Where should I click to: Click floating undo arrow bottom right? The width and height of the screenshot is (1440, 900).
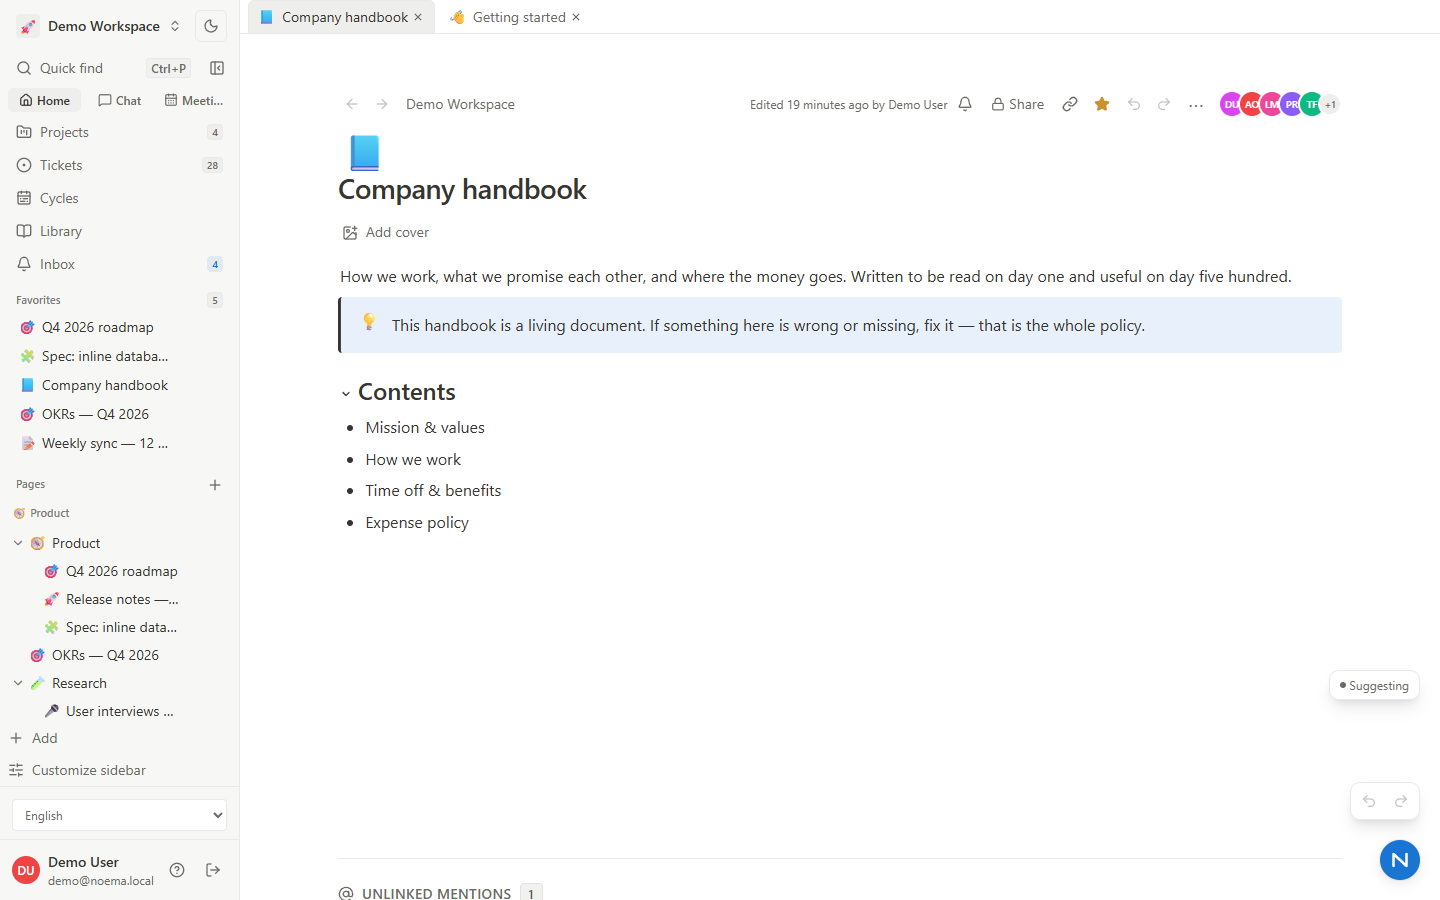click(1369, 801)
